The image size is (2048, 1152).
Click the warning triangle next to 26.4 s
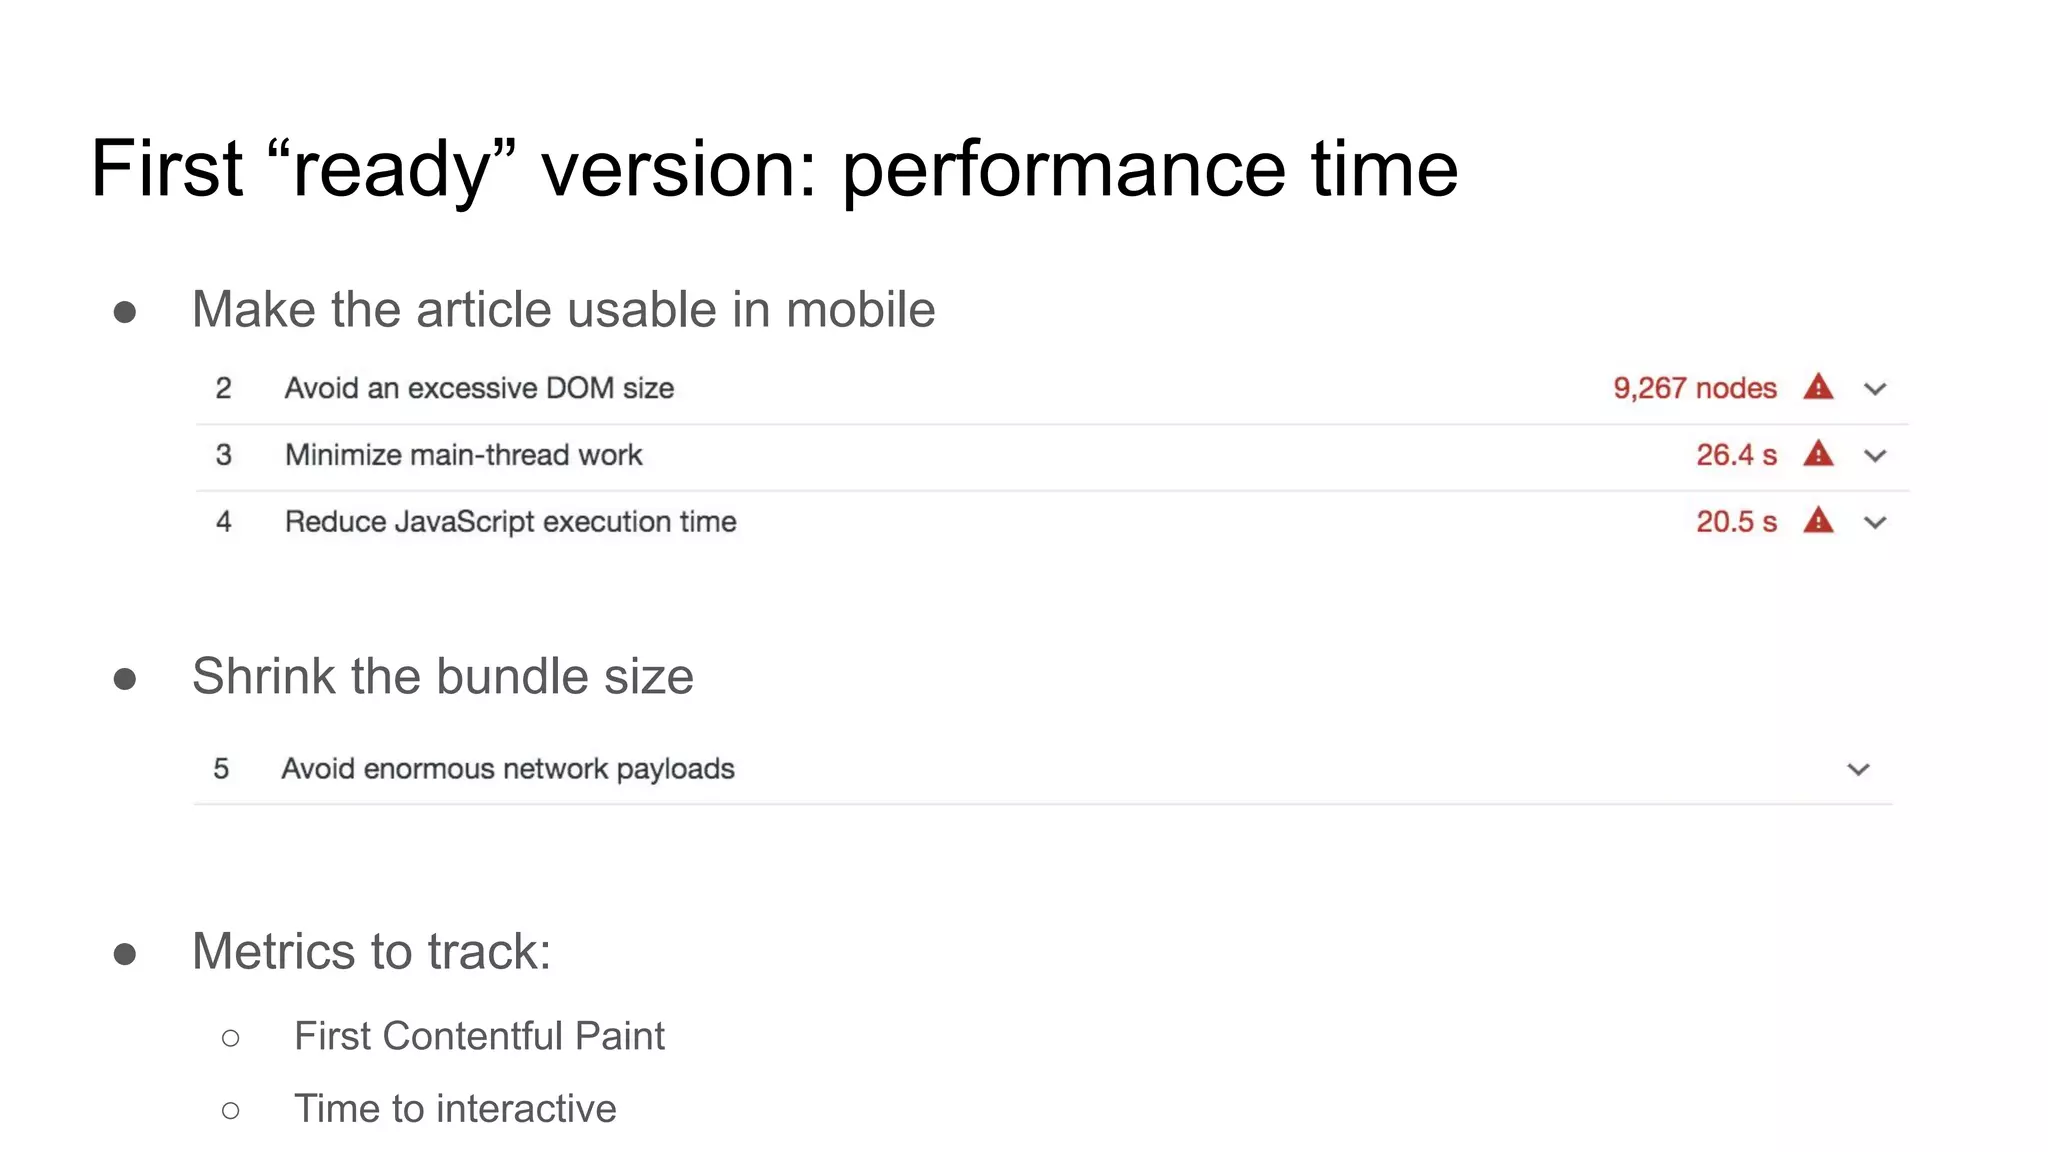(x=1817, y=454)
